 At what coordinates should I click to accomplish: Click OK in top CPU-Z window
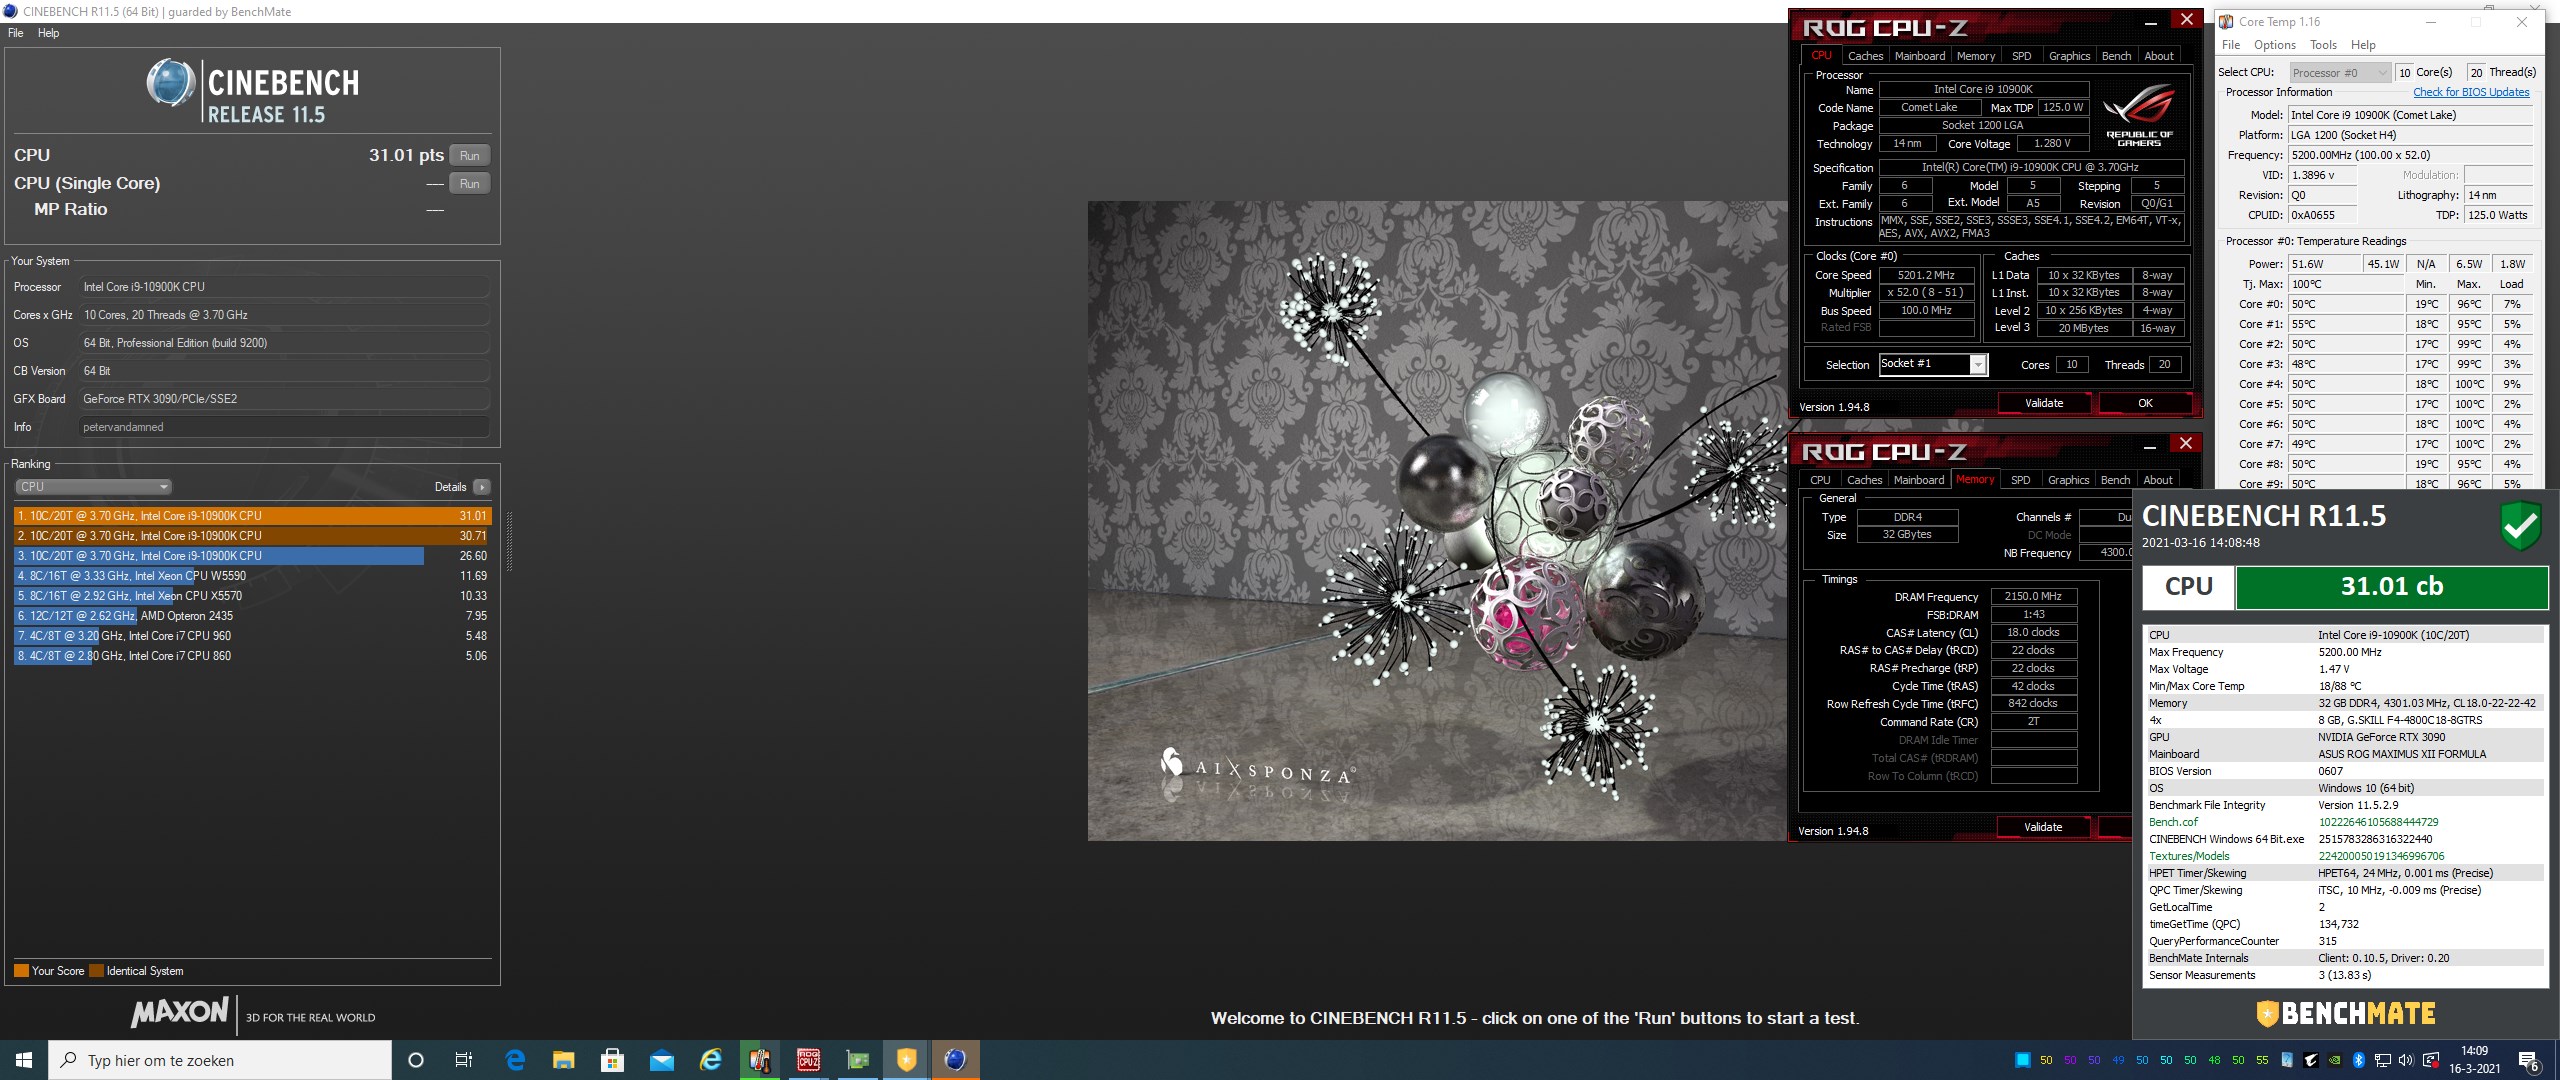(x=2145, y=403)
